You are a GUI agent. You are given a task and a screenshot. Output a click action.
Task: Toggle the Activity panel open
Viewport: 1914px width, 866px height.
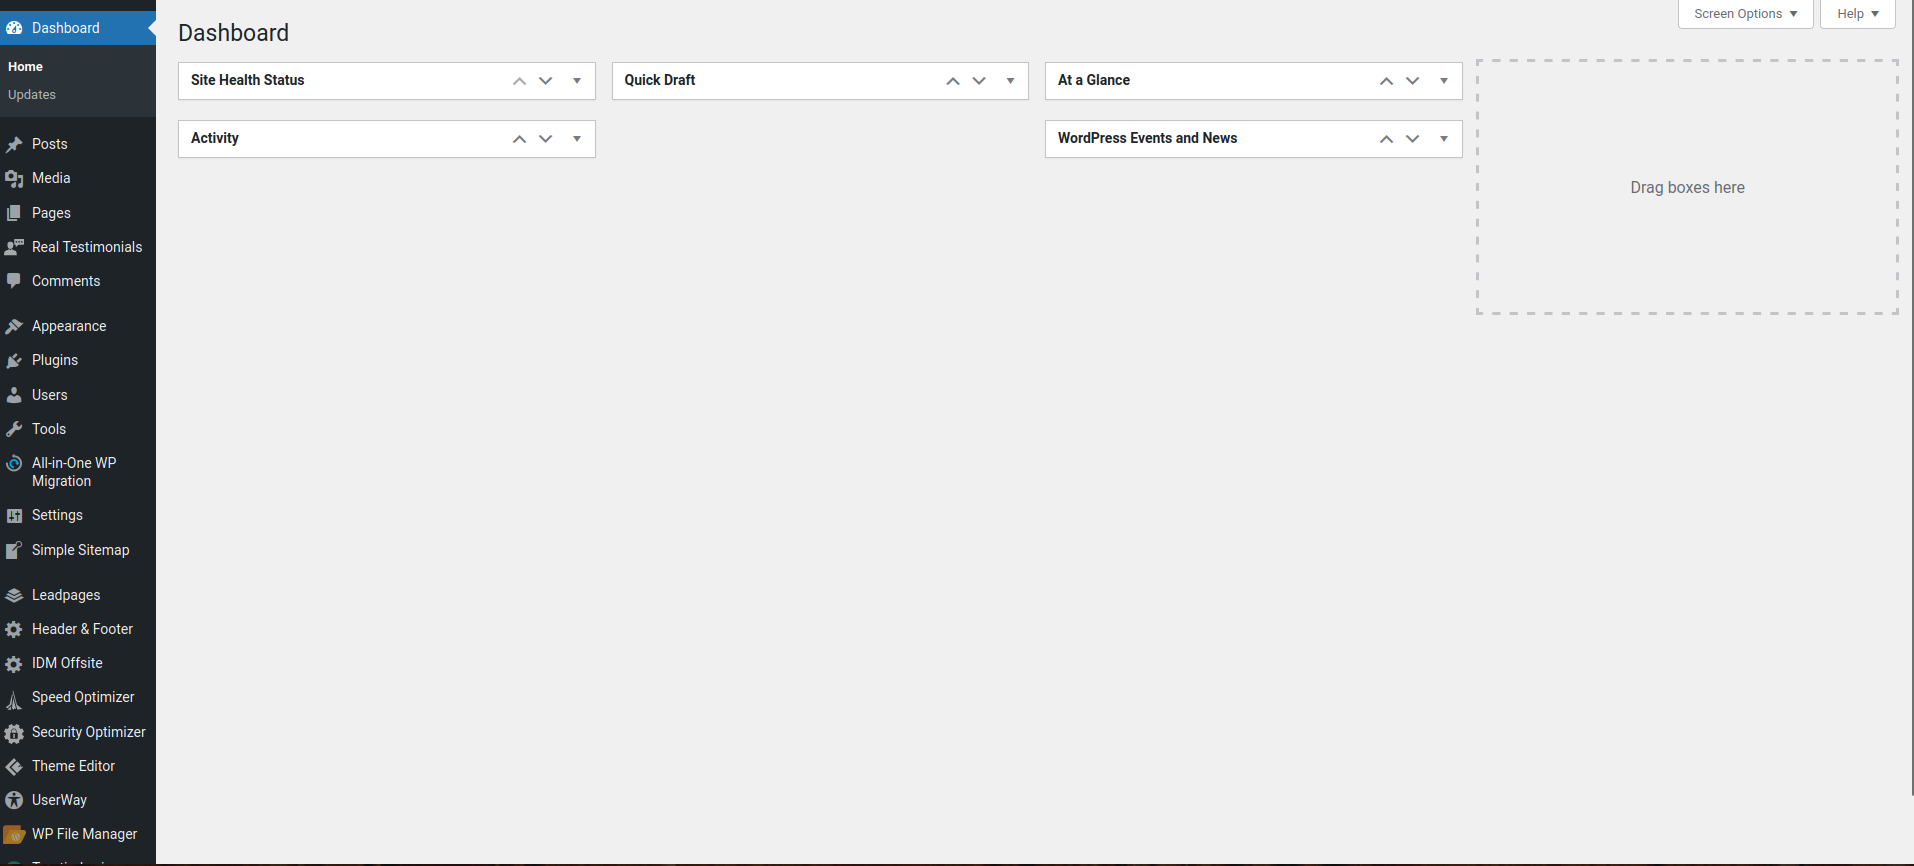pos(577,139)
